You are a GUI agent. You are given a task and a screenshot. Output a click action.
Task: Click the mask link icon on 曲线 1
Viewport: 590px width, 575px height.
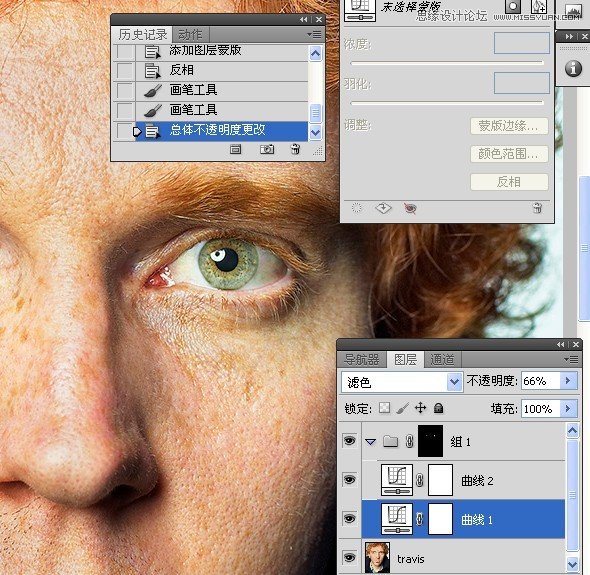(420, 519)
